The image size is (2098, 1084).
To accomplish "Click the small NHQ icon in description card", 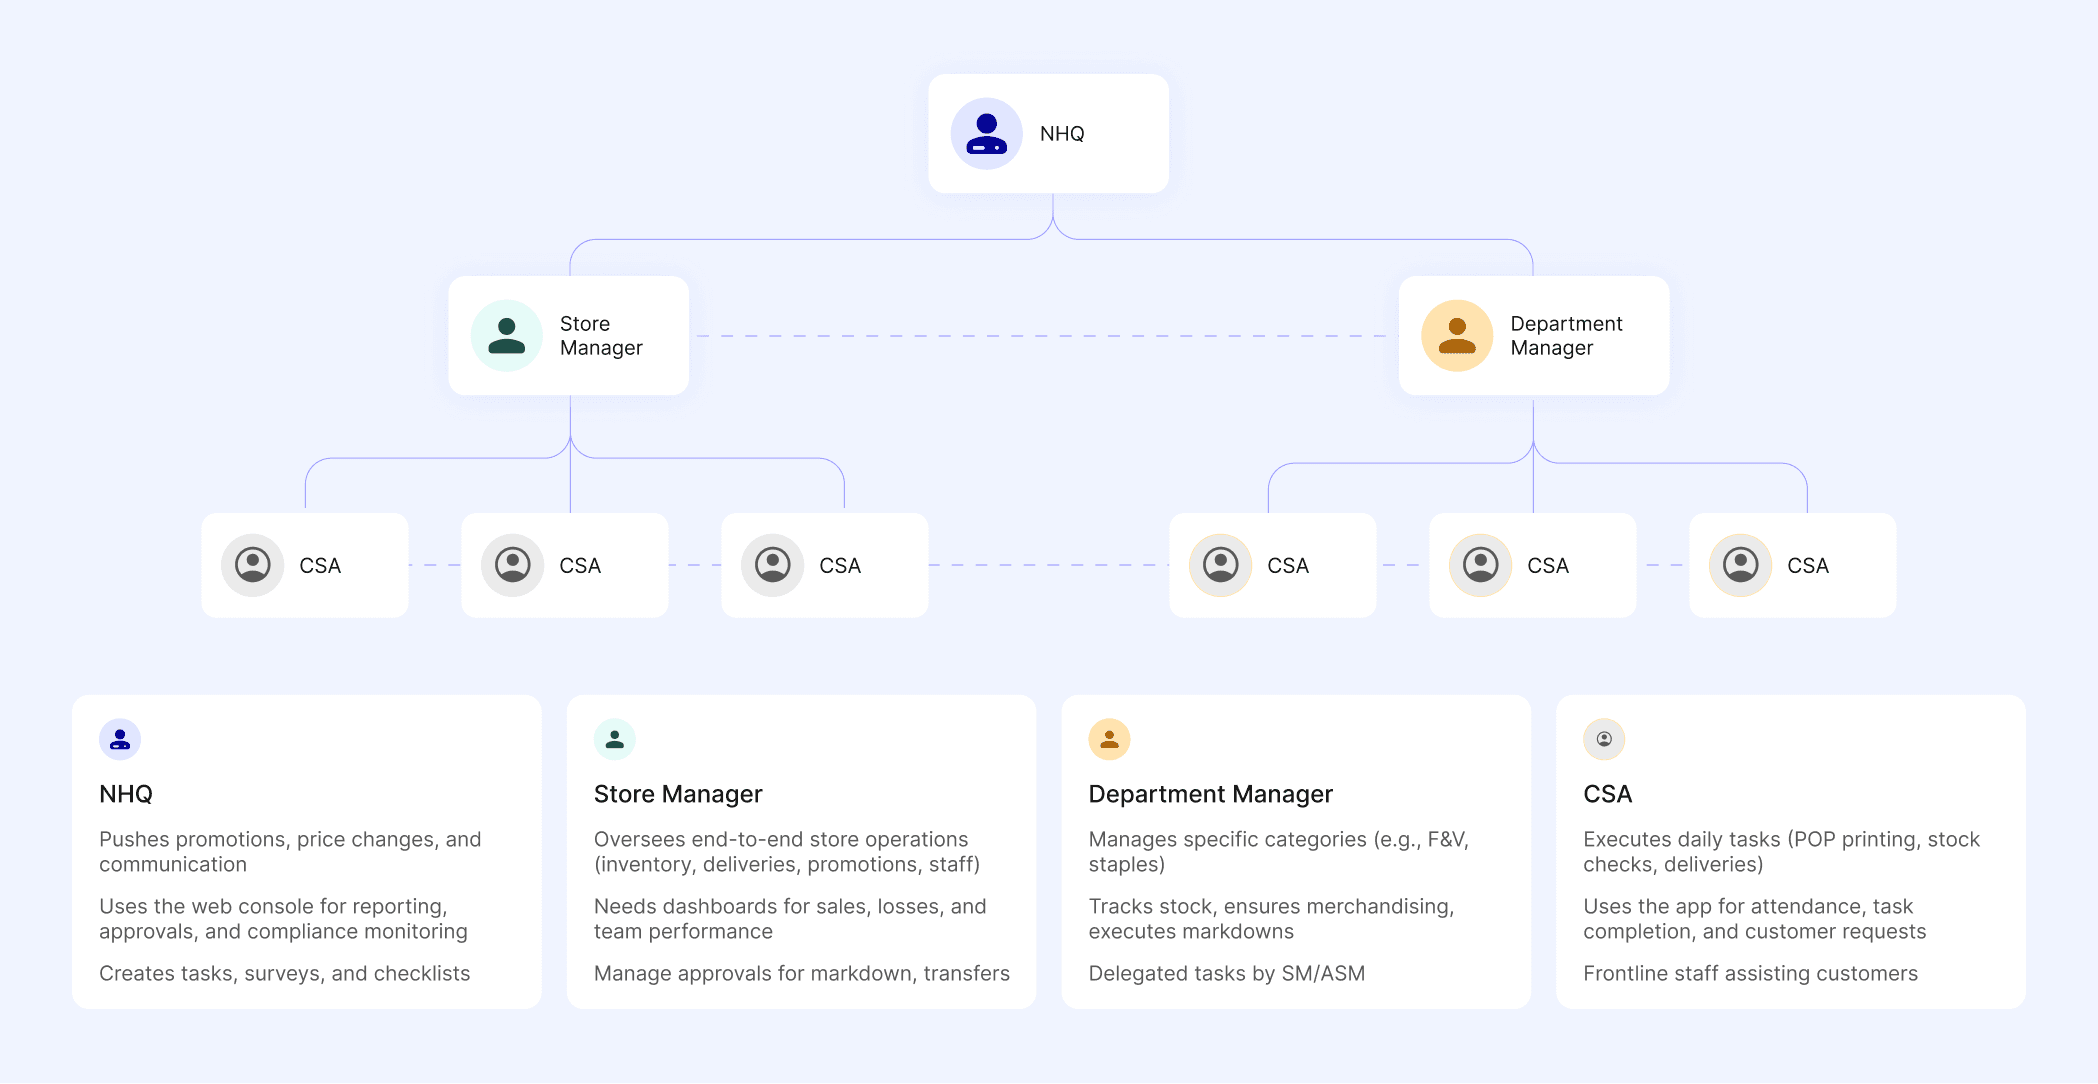I will (x=120, y=739).
